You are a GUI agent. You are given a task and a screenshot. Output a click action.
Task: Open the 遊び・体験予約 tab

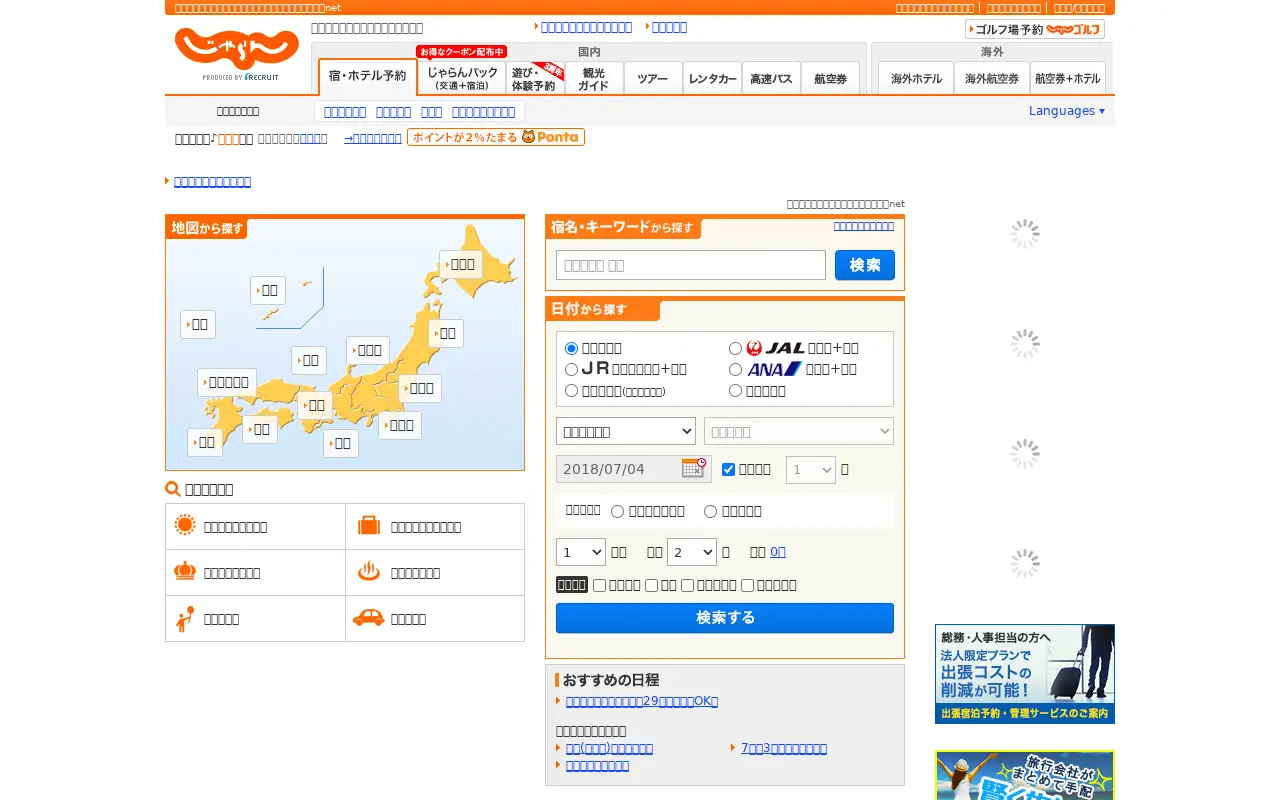point(535,78)
